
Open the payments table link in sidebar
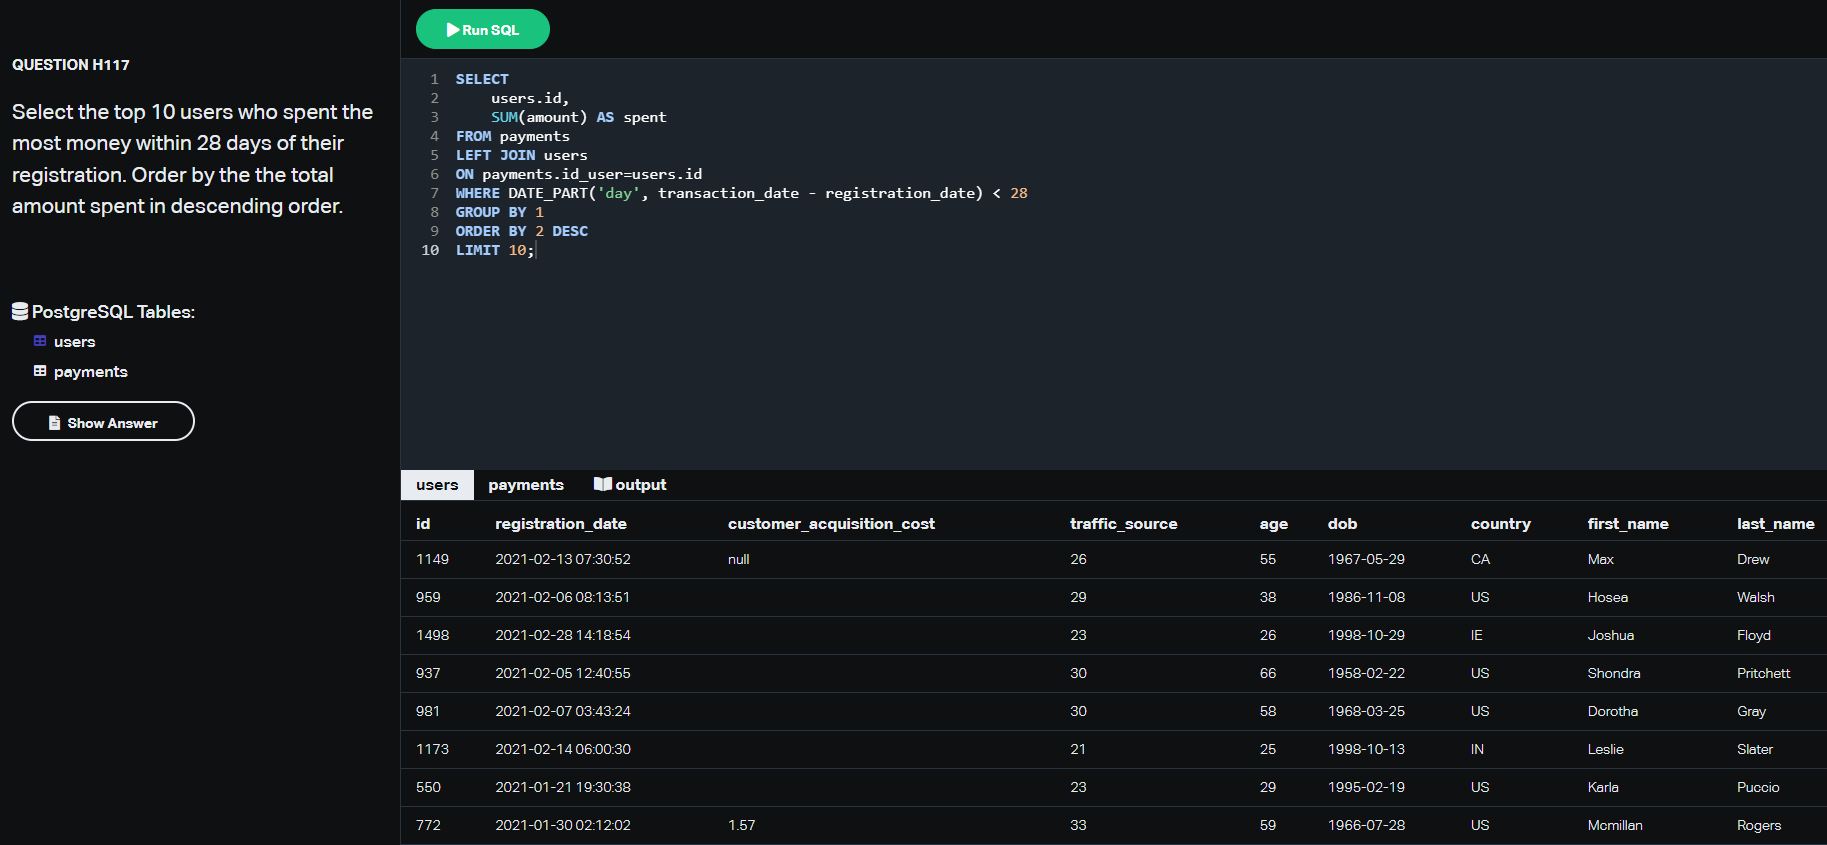[x=91, y=372]
